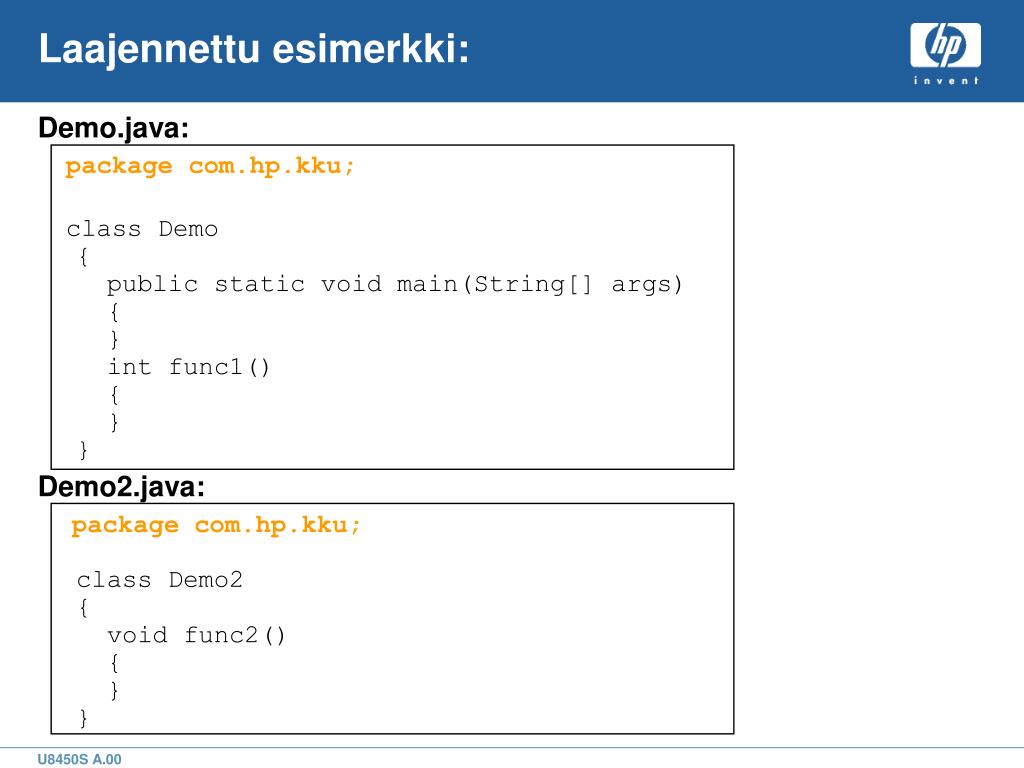The image size is (1024, 768).
Task: Click the word invent under logo
Action: pos(946,80)
